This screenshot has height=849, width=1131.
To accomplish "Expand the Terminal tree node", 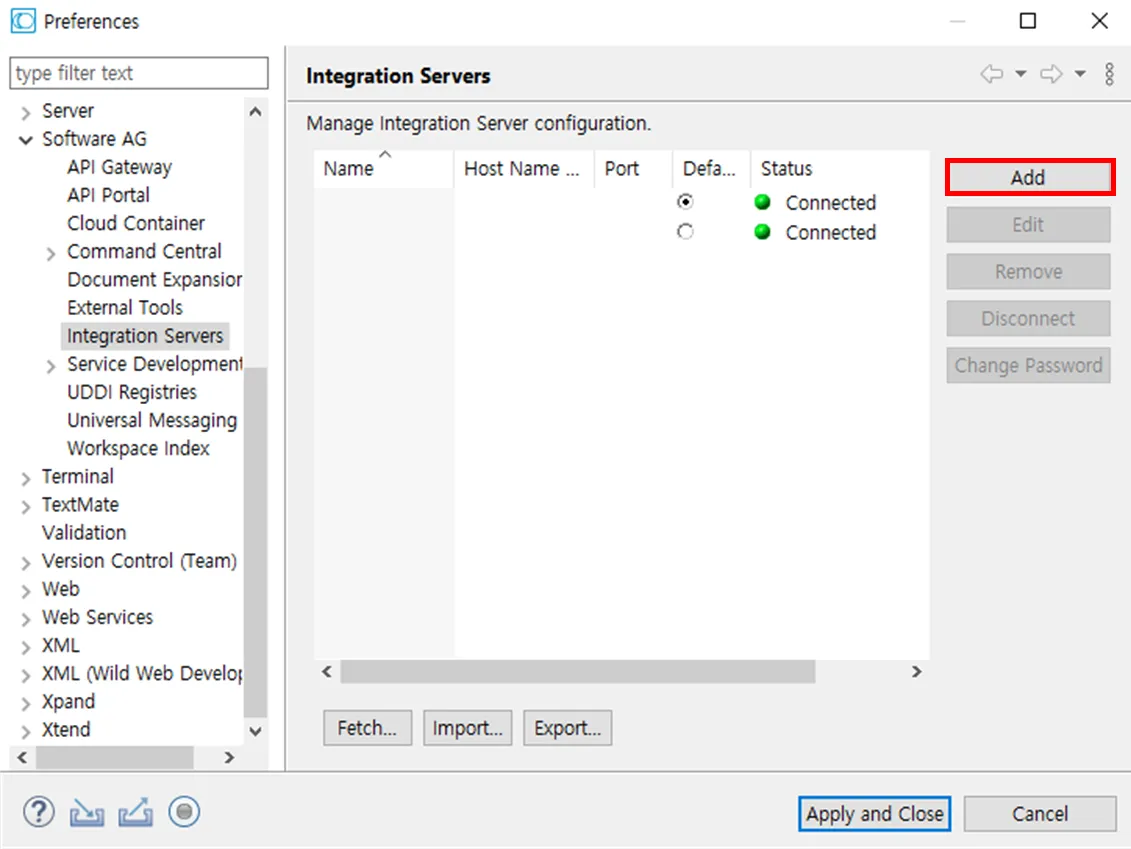I will click(26, 478).
